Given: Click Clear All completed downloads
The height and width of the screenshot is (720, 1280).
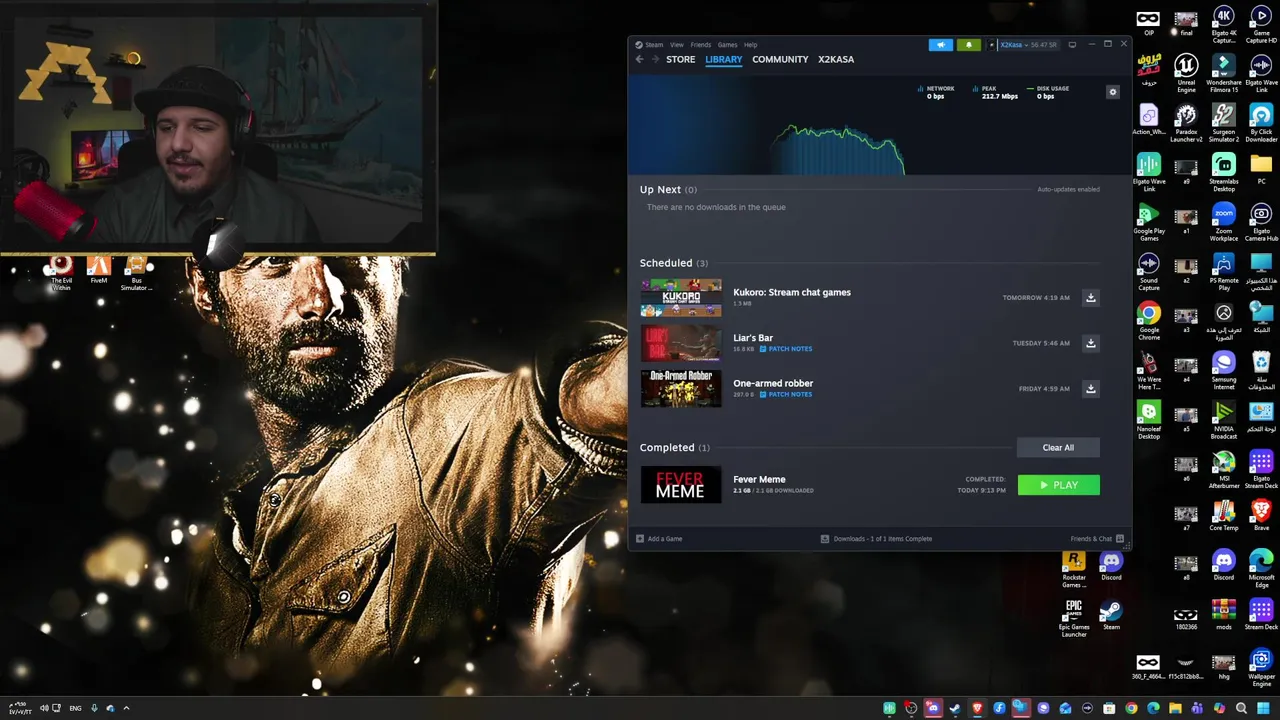Looking at the screenshot, I should (1058, 447).
